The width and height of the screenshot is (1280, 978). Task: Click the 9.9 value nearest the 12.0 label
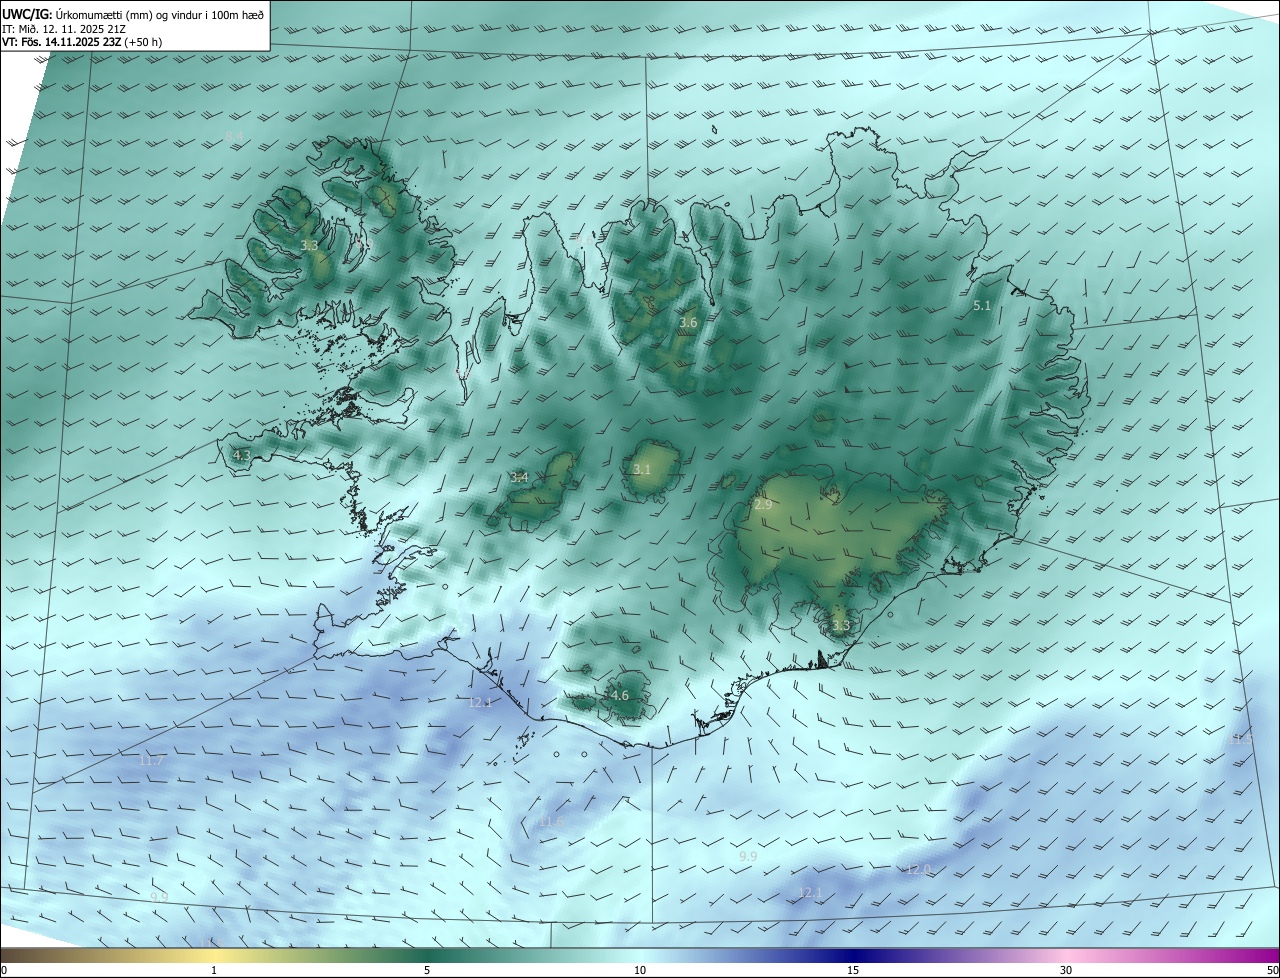(x=748, y=857)
